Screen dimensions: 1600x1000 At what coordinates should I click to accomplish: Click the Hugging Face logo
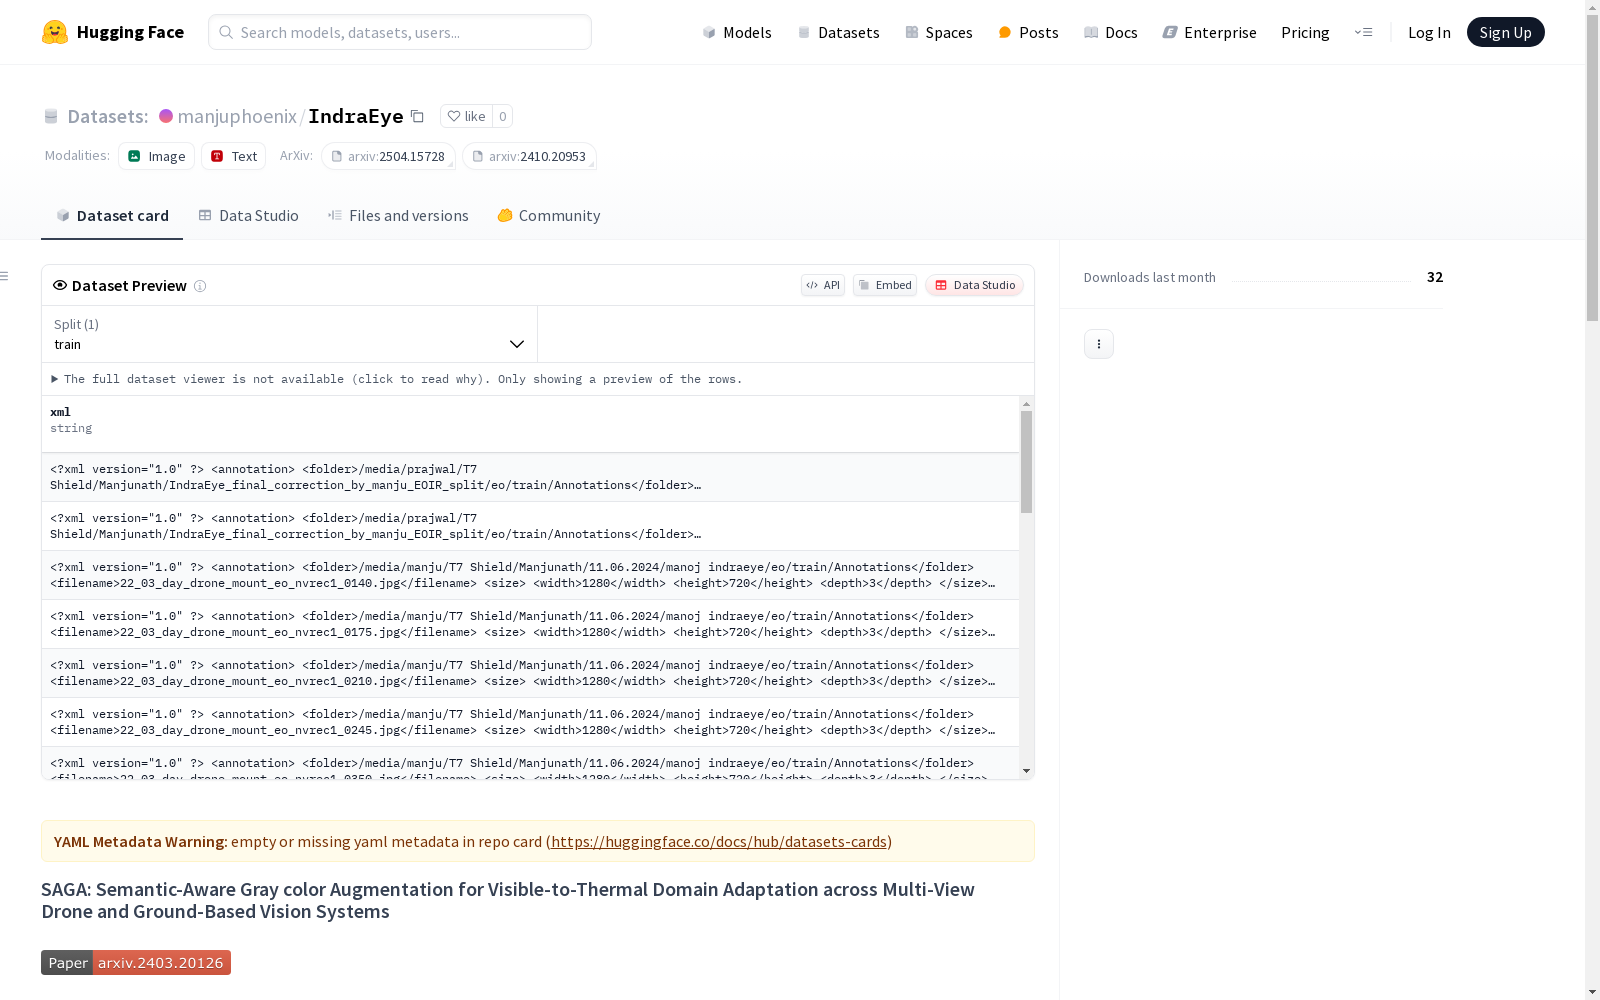tap(113, 32)
